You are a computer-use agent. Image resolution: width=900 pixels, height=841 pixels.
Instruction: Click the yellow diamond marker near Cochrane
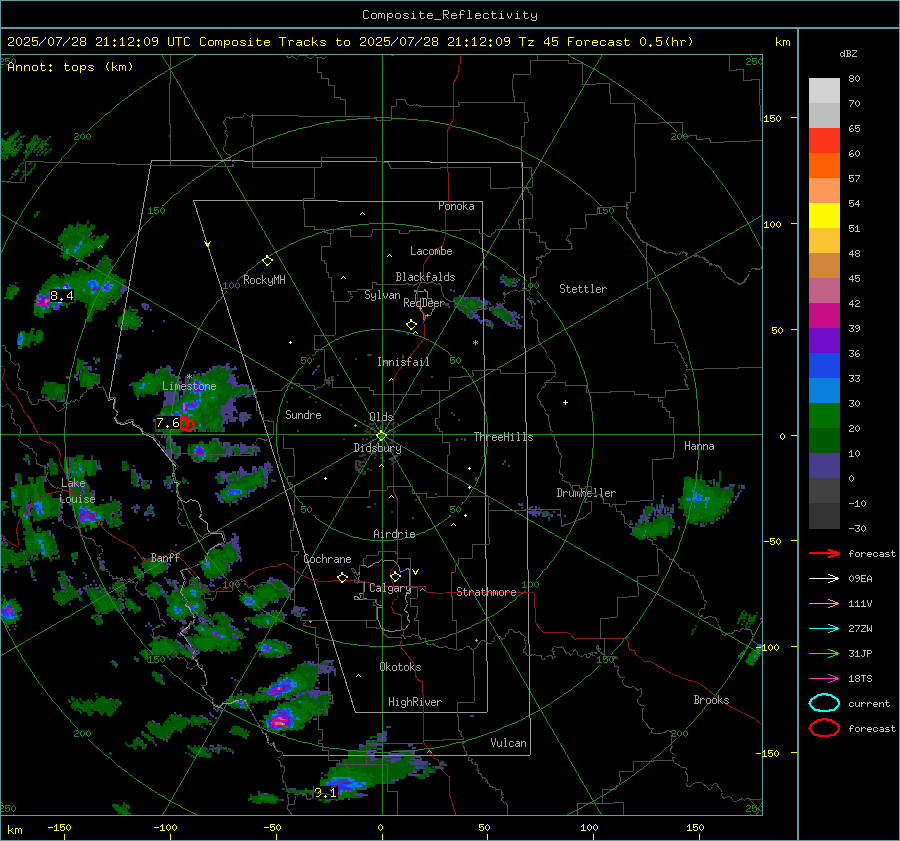click(342, 578)
